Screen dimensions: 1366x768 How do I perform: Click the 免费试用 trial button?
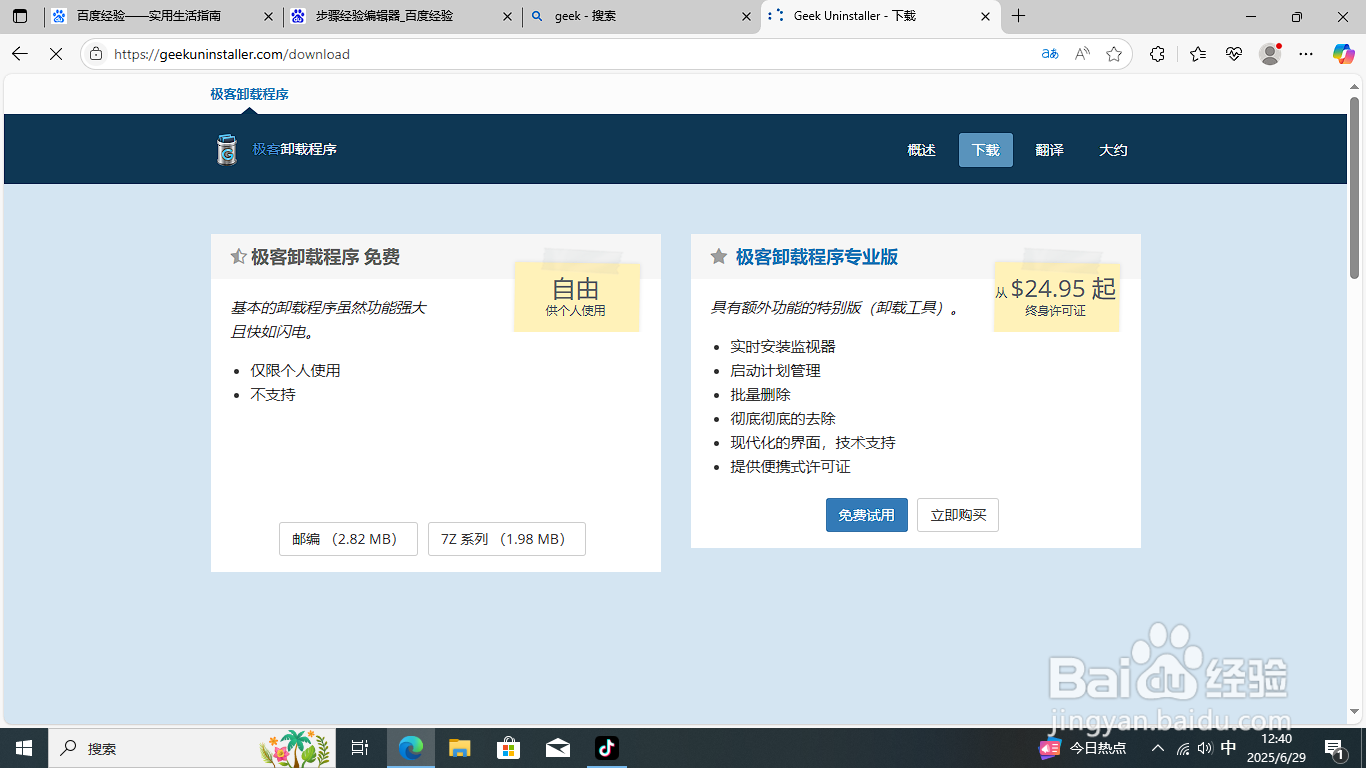pos(866,515)
